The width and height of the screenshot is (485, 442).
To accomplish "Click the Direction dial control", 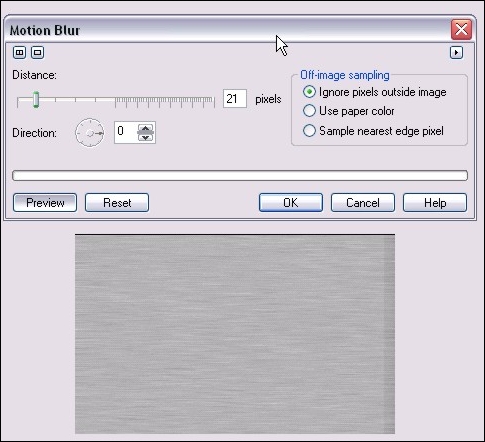I will (x=90, y=133).
